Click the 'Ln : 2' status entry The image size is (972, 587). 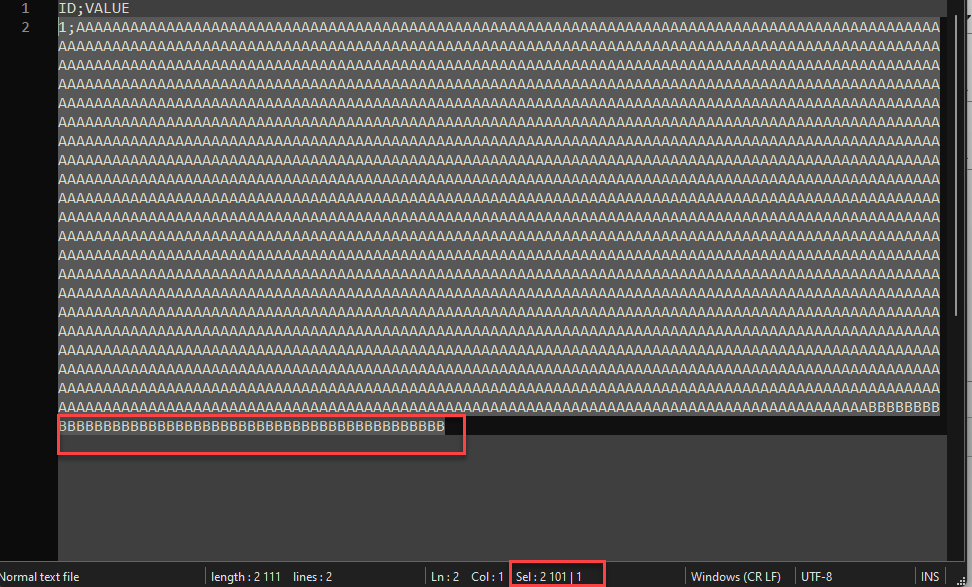[x=445, y=576]
